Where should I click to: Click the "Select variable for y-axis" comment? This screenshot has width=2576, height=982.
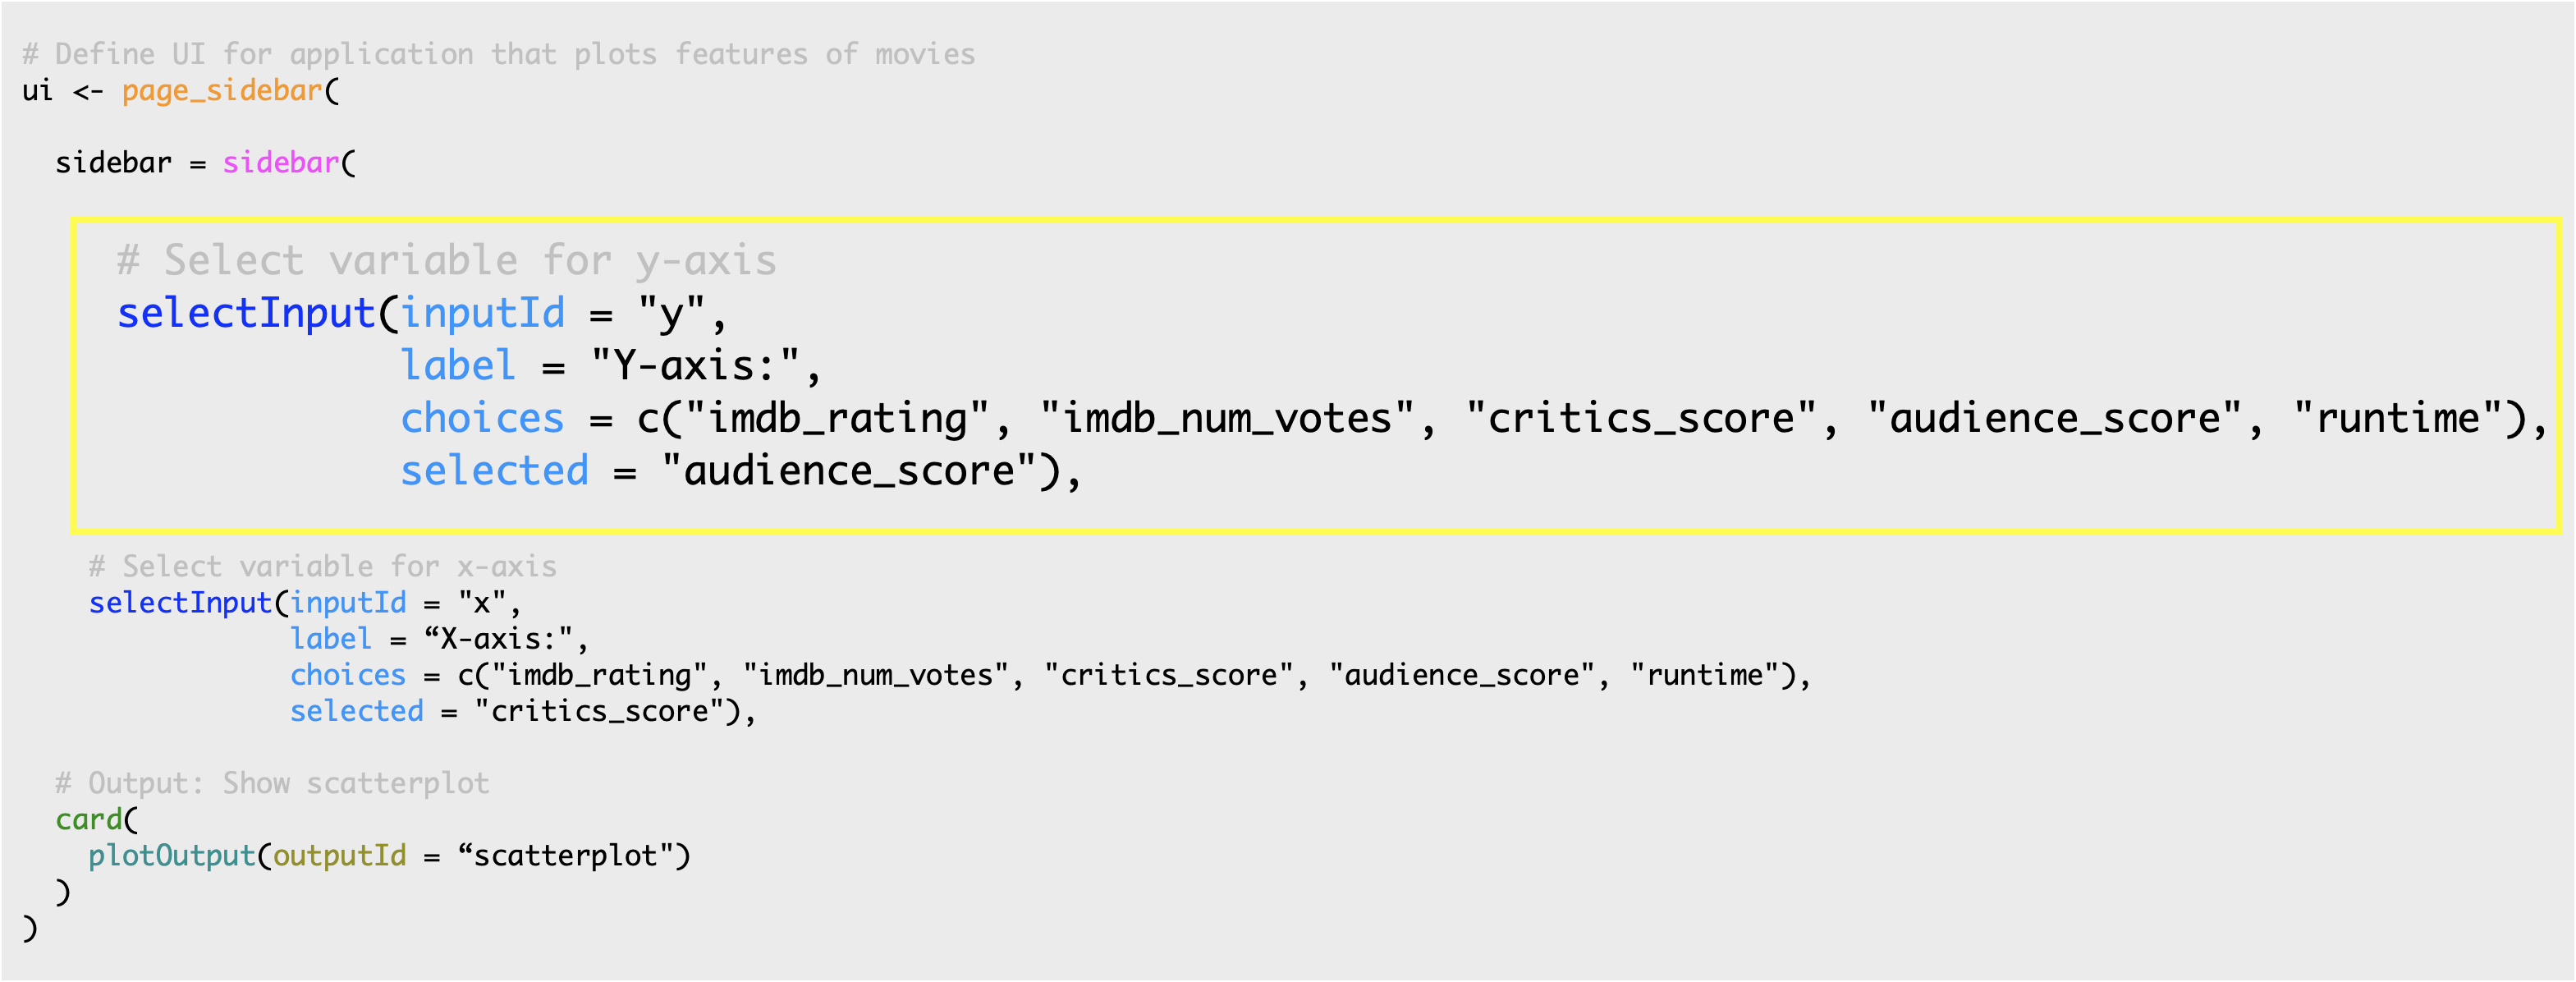pos(446,261)
